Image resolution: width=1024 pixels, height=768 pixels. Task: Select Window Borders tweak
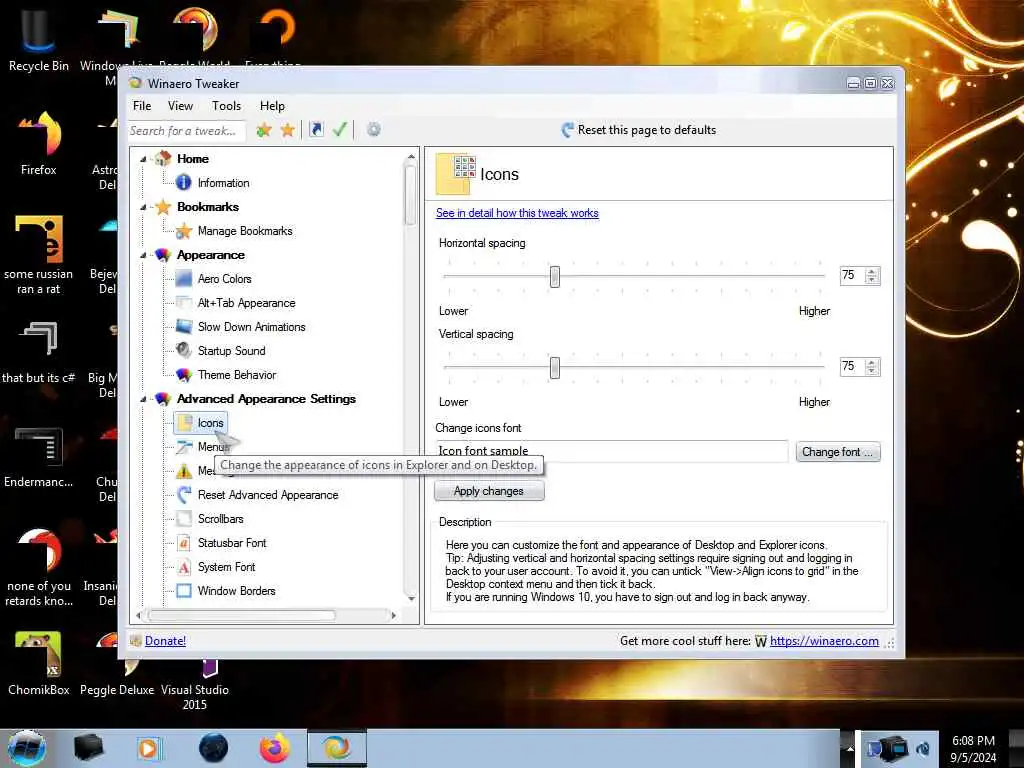point(236,591)
